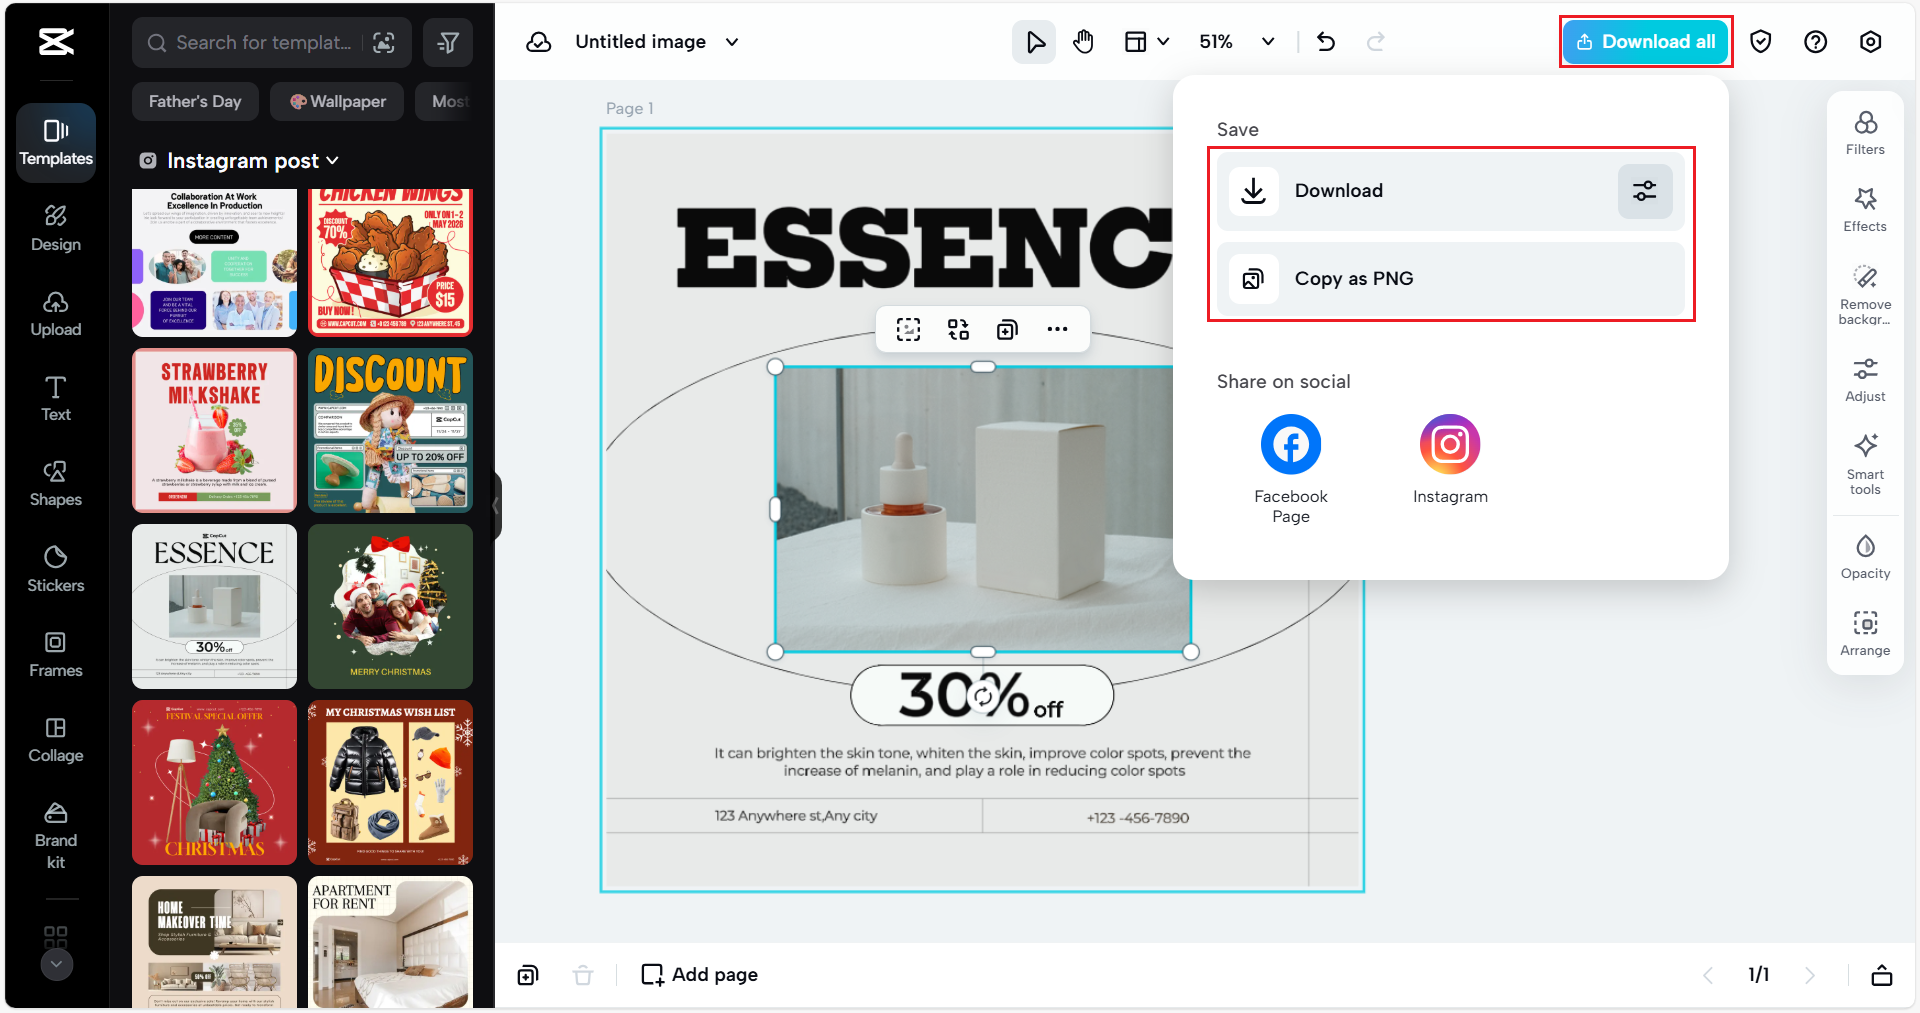Select the Wallpaper tag
Viewport: 1920px width, 1013px height.
pyautogui.click(x=338, y=101)
